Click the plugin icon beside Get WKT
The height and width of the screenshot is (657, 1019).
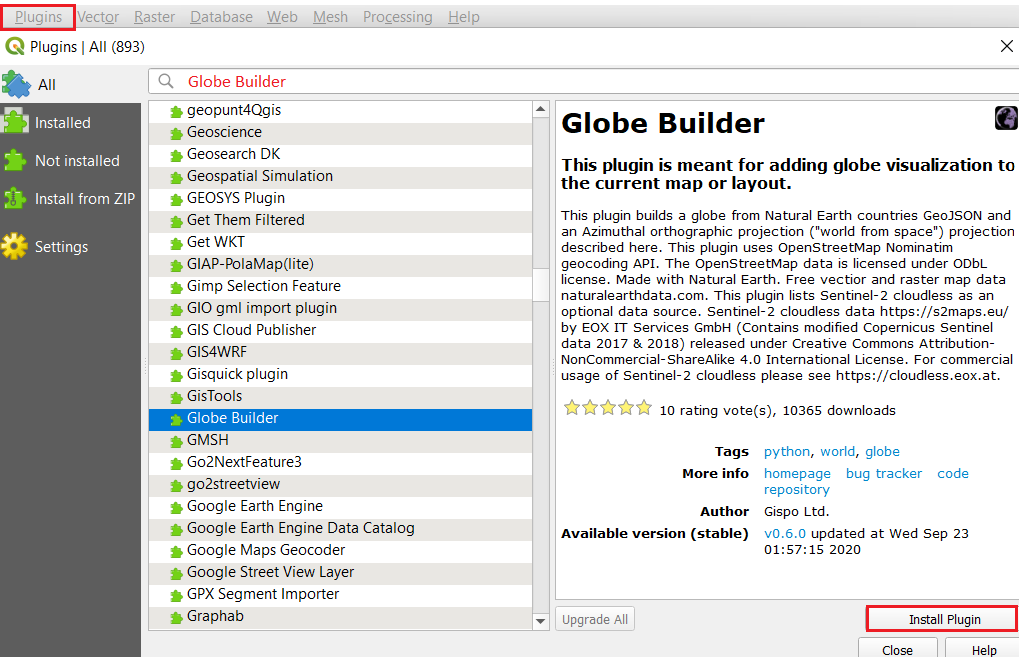point(175,244)
